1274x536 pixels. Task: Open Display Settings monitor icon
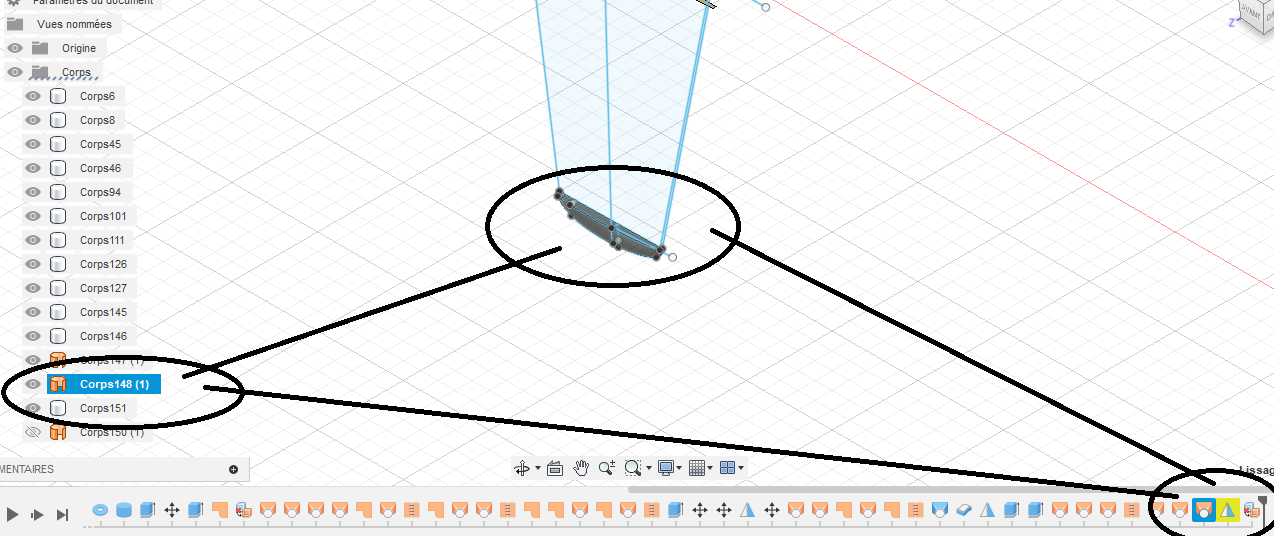click(666, 468)
